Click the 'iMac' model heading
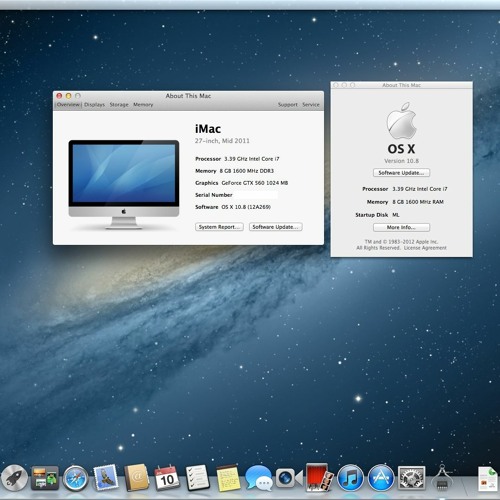 pos(208,129)
